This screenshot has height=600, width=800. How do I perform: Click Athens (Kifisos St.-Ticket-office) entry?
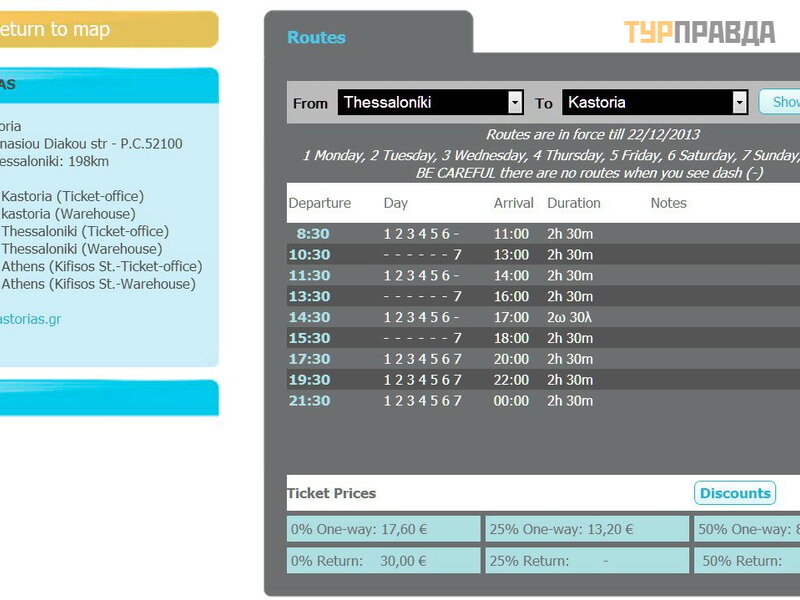(101, 266)
